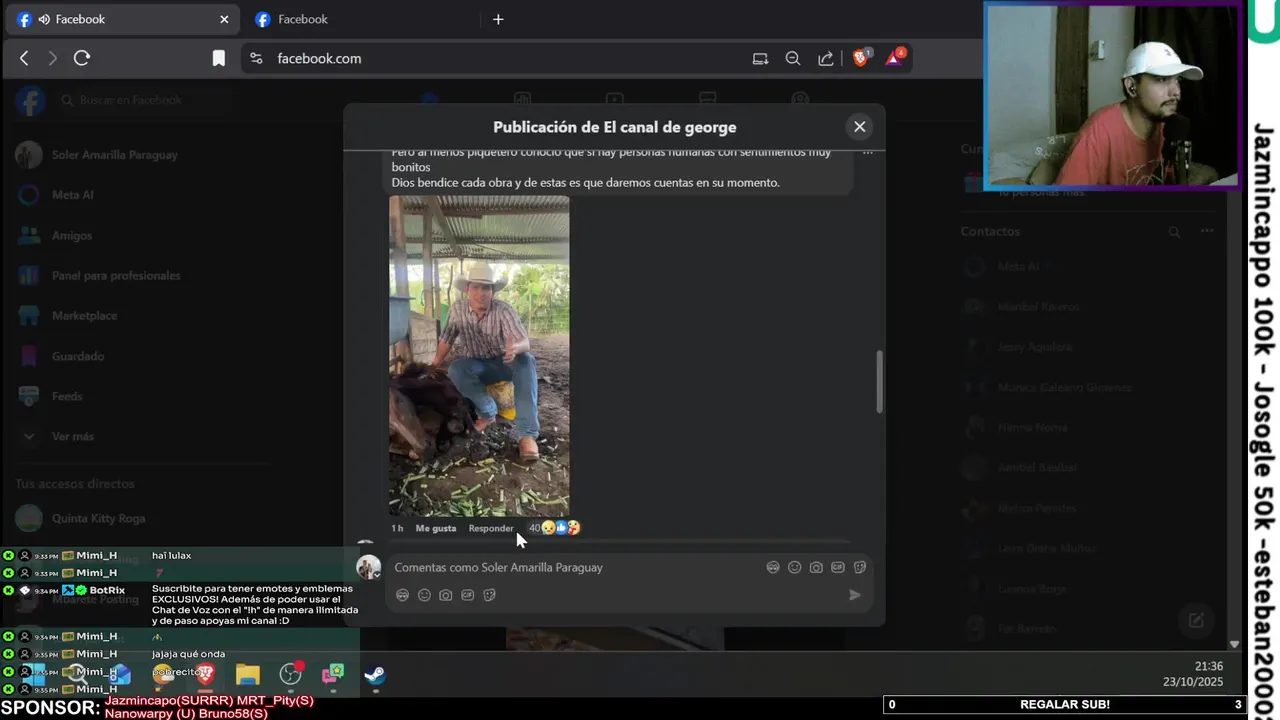
Task: Open site settings icon left of facebook.com
Action: coord(257,58)
